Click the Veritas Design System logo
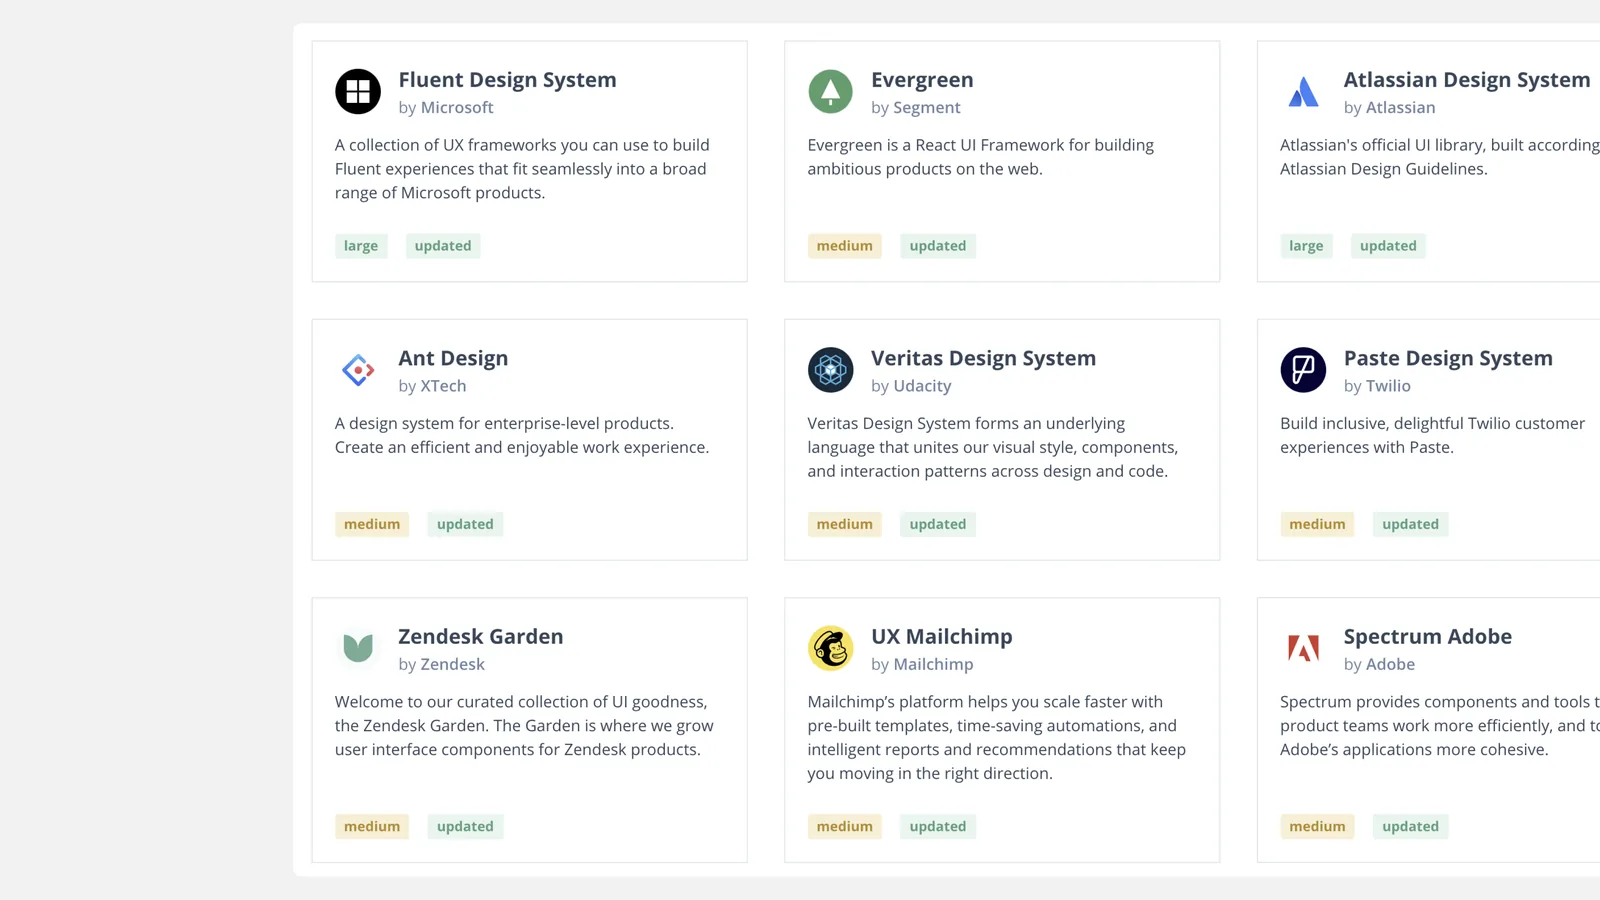1600x900 pixels. tap(830, 370)
